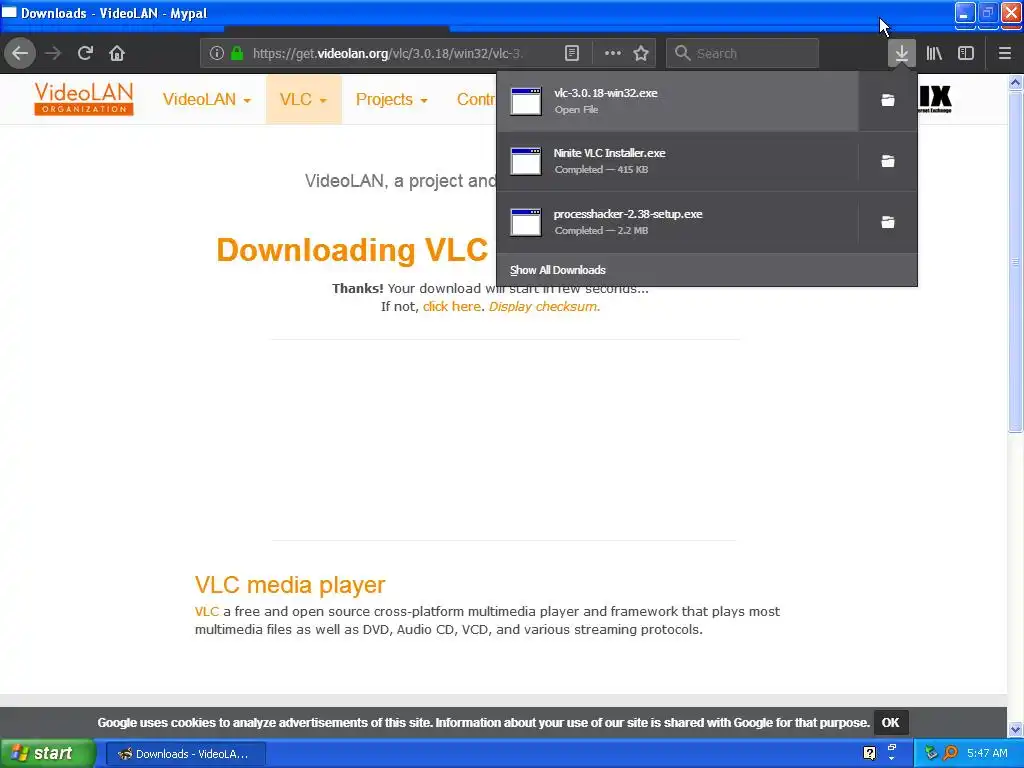
Task: Click the 5:47 AM taskbar clock
Action: pos(987,753)
